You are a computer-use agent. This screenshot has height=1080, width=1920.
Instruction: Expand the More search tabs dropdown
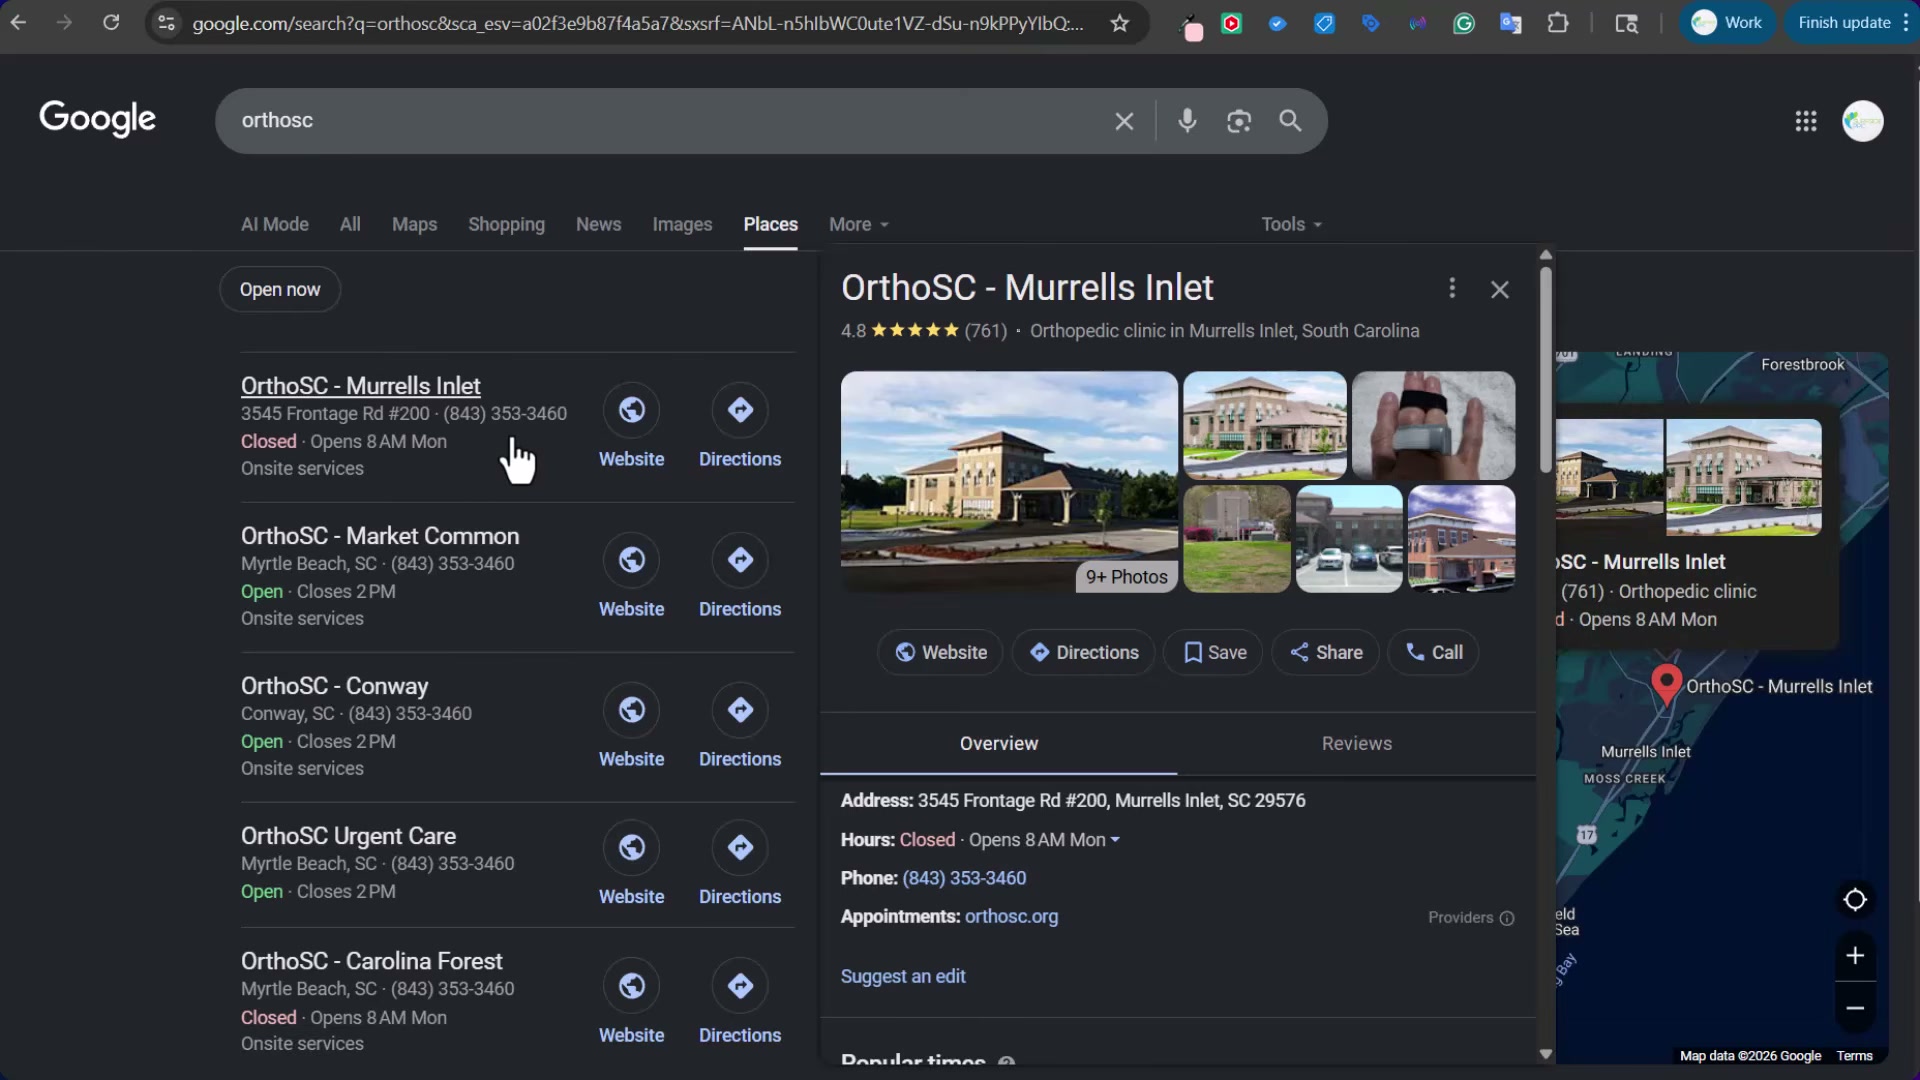[858, 225]
